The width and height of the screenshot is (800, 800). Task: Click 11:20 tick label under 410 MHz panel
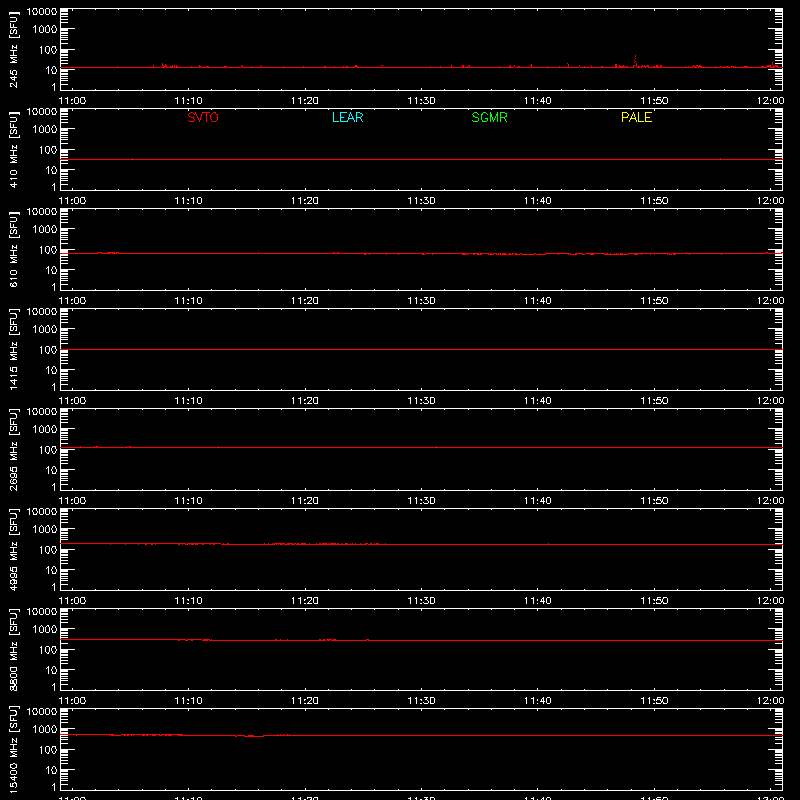pos(305,201)
